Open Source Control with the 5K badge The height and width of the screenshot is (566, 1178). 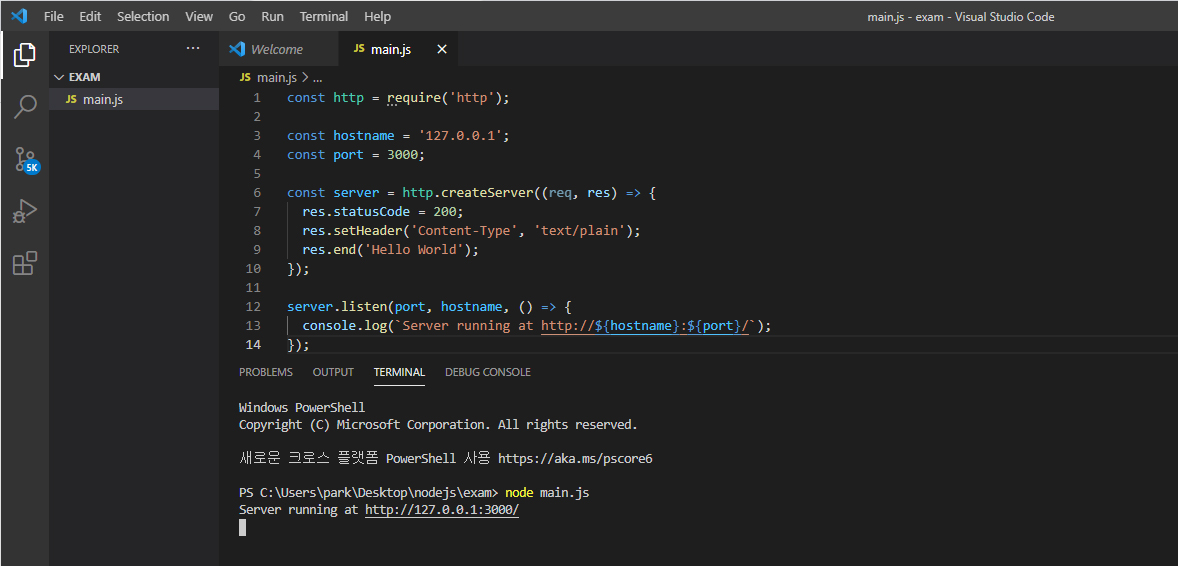coord(26,160)
